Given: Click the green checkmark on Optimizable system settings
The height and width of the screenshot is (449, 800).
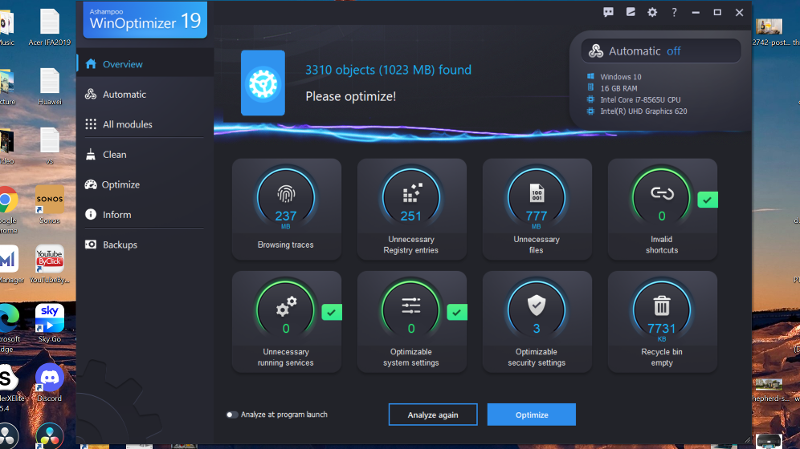Looking at the screenshot, I should coord(457,312).
